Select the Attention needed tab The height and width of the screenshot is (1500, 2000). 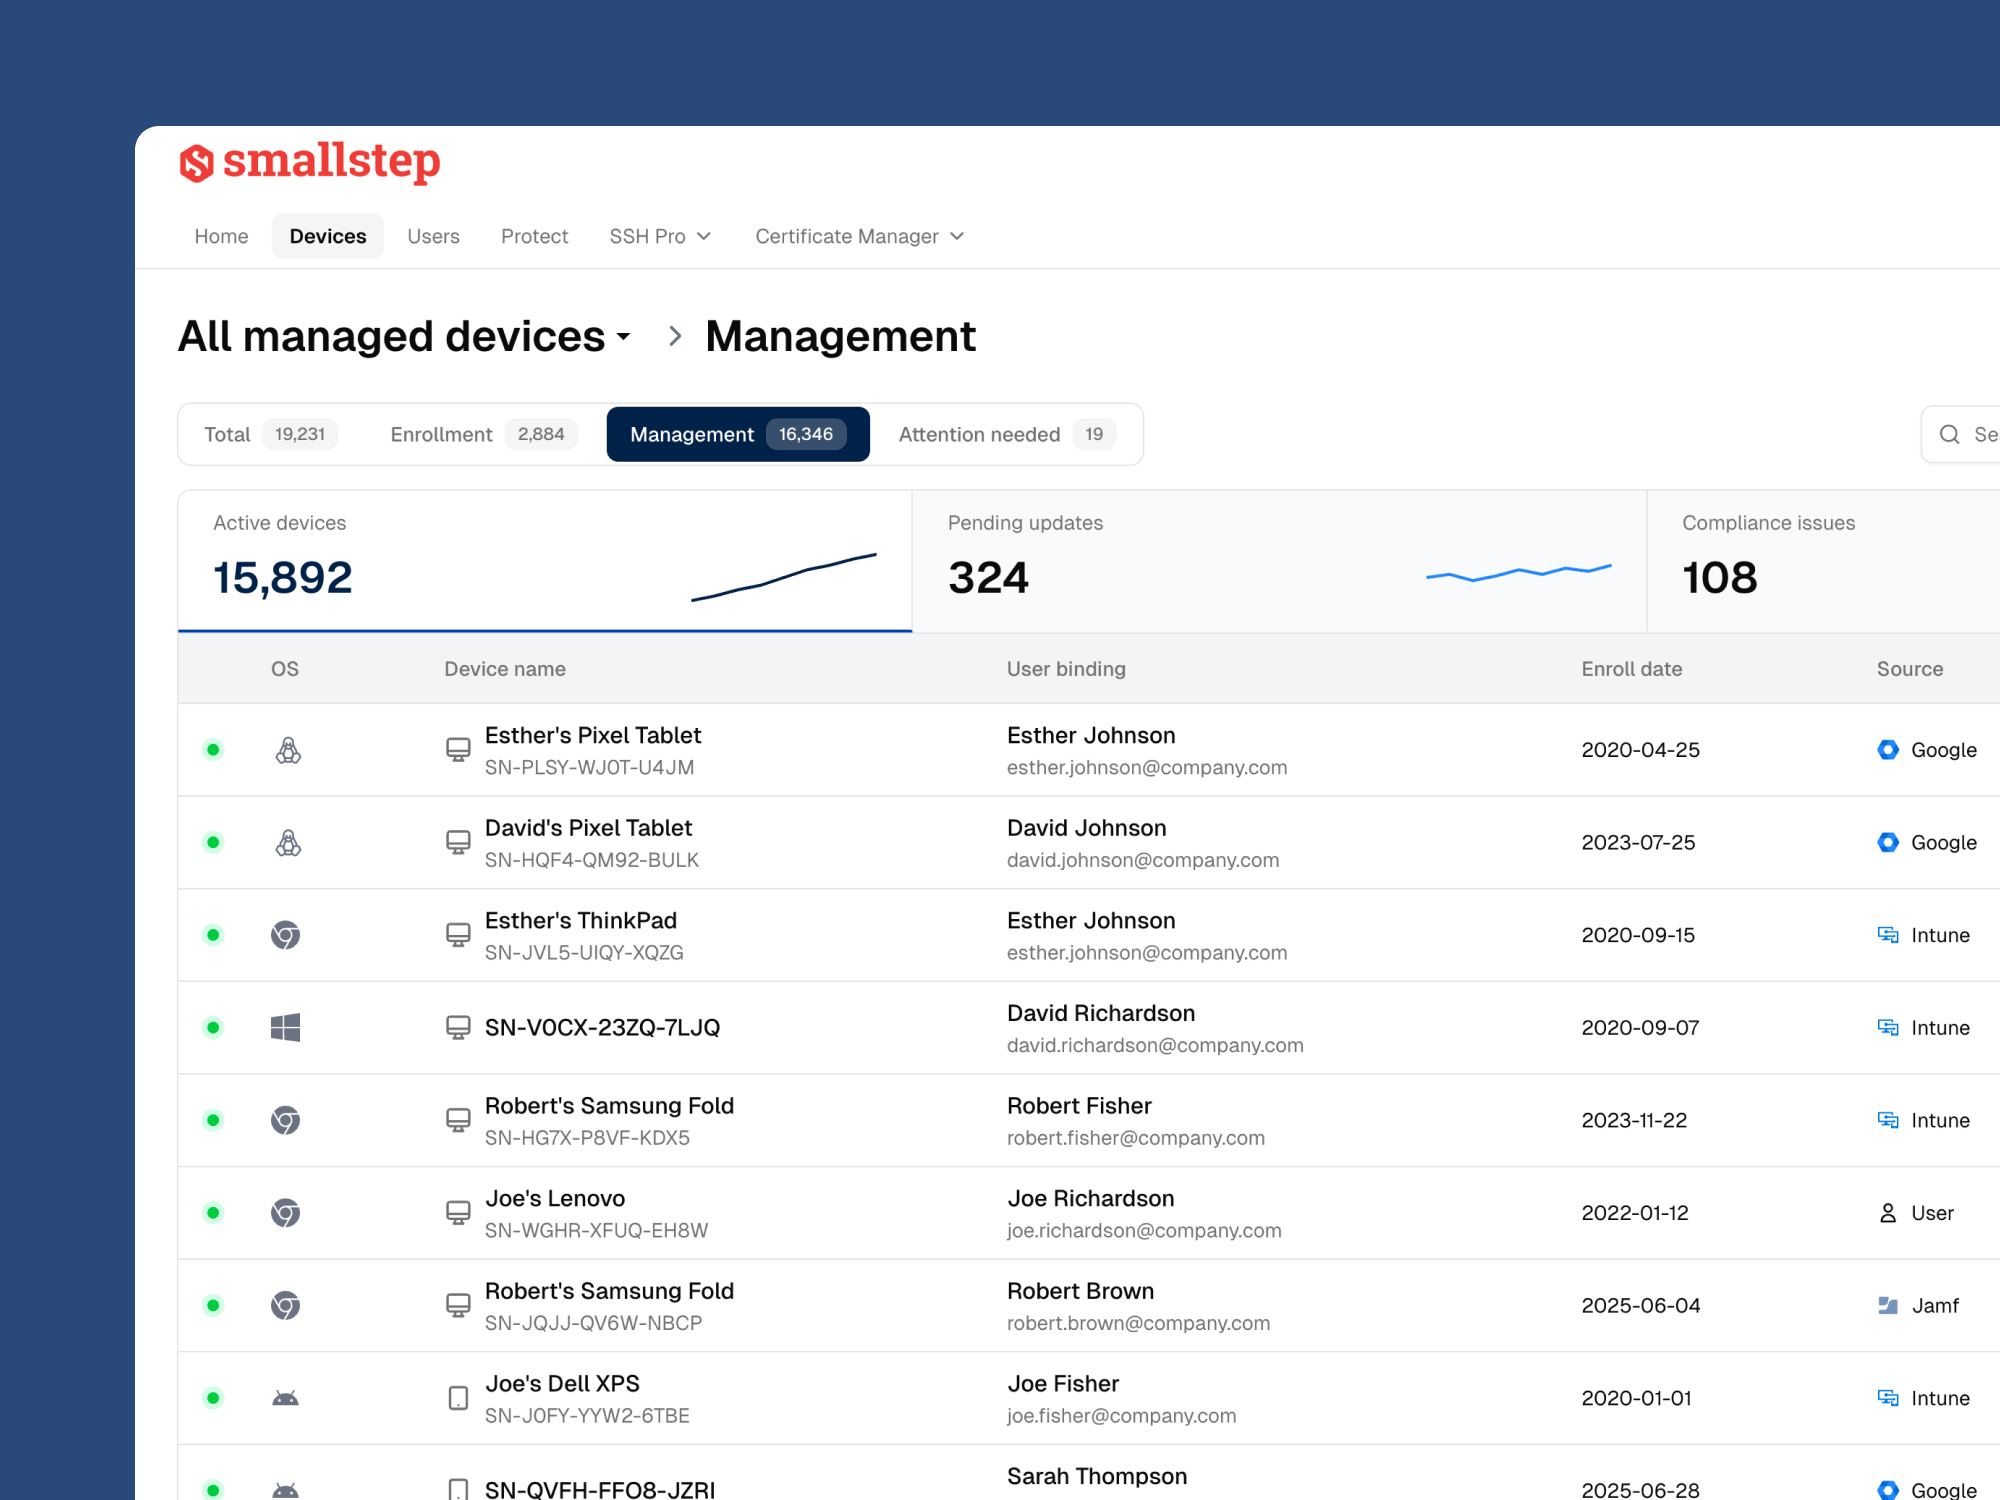1006,434
